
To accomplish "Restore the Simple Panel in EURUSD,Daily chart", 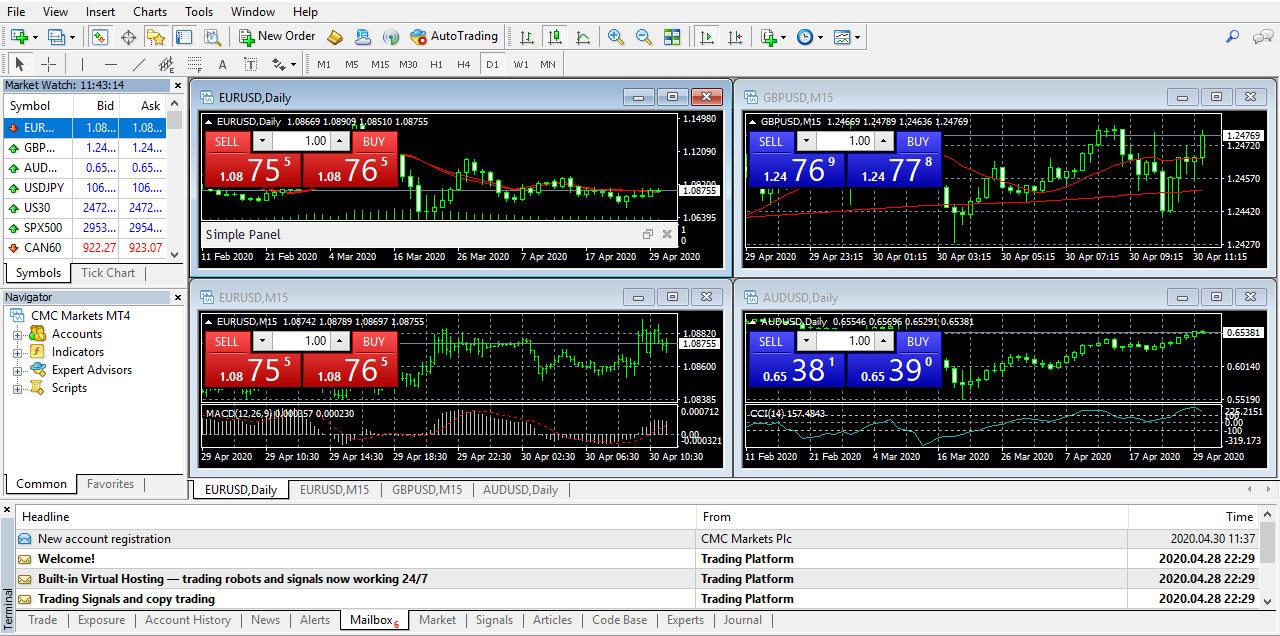I will coord(648,234).
